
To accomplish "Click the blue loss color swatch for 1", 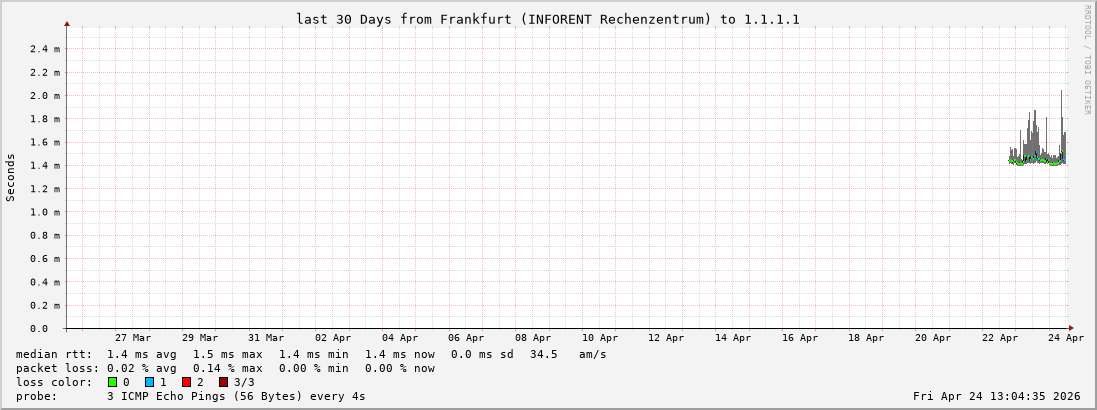I will point(149,382).
